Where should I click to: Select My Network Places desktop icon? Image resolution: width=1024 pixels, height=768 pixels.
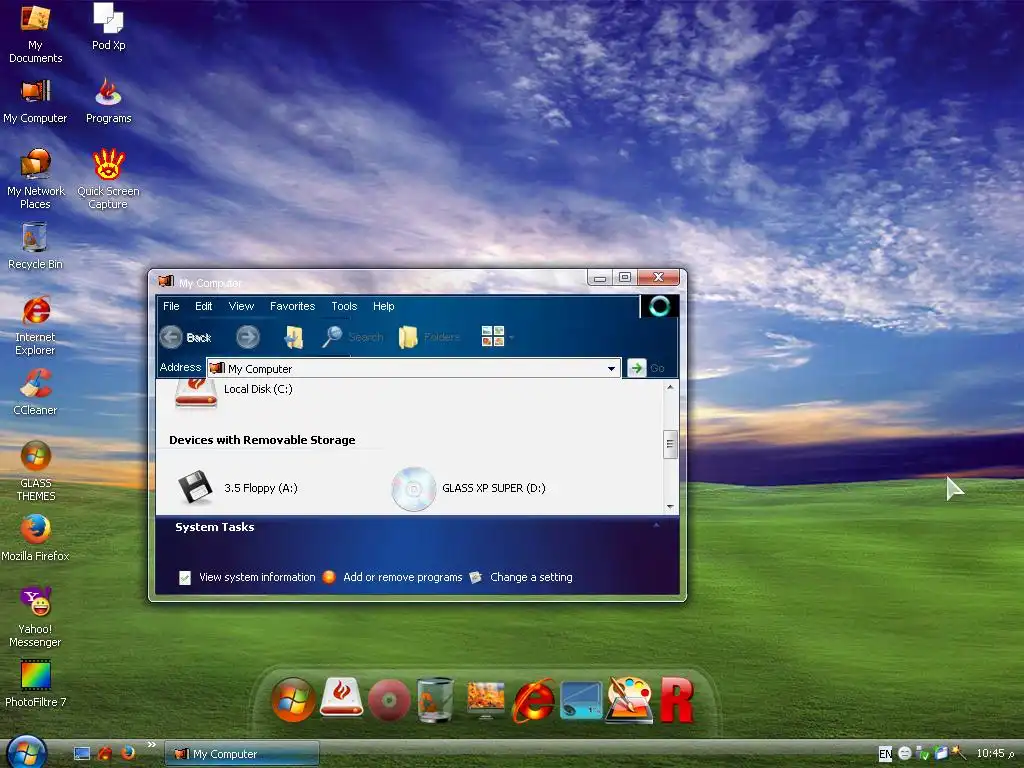(35, 179)
